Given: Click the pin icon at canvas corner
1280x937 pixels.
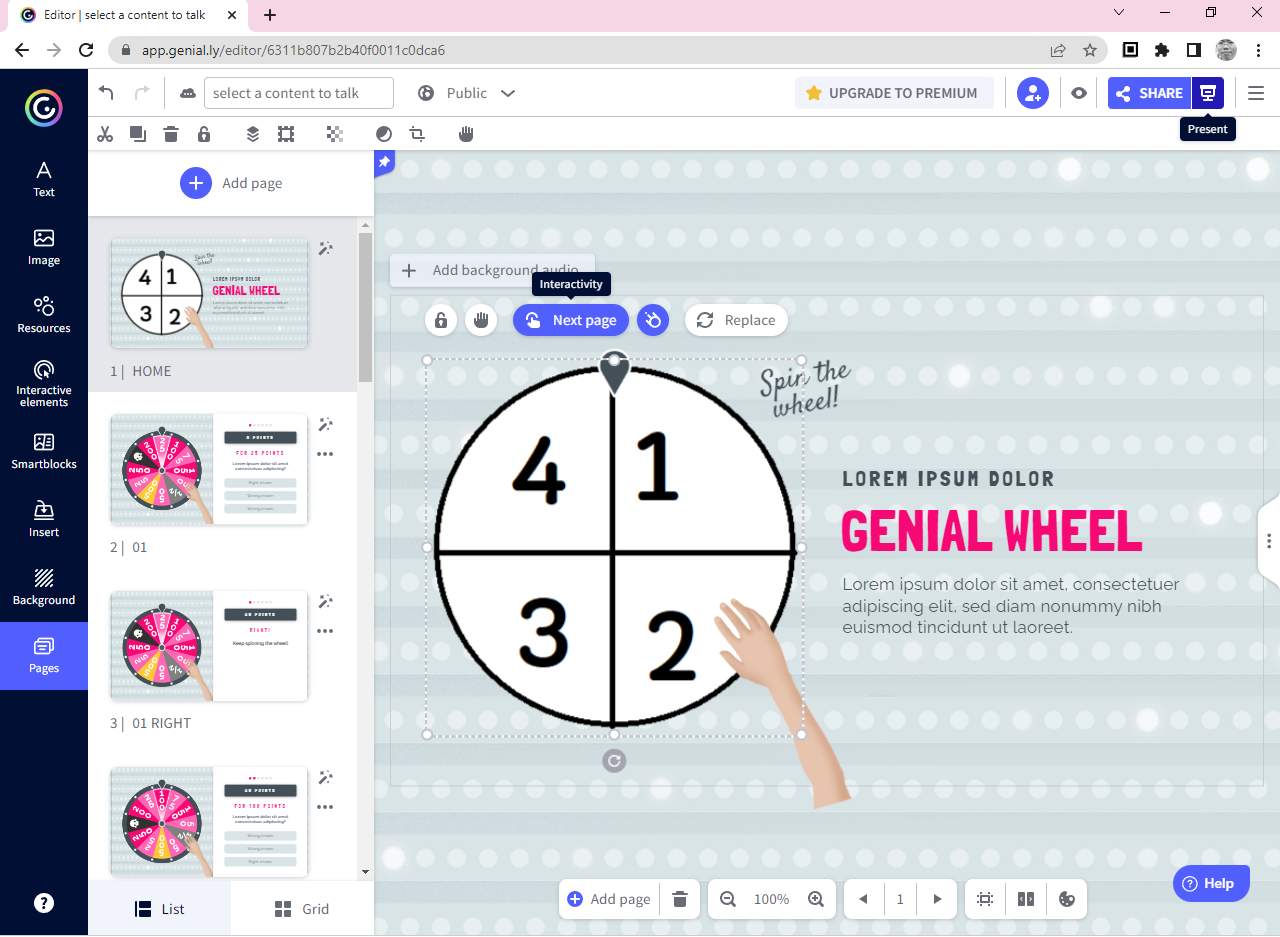Looking at the screenshot, I should 384,163.
